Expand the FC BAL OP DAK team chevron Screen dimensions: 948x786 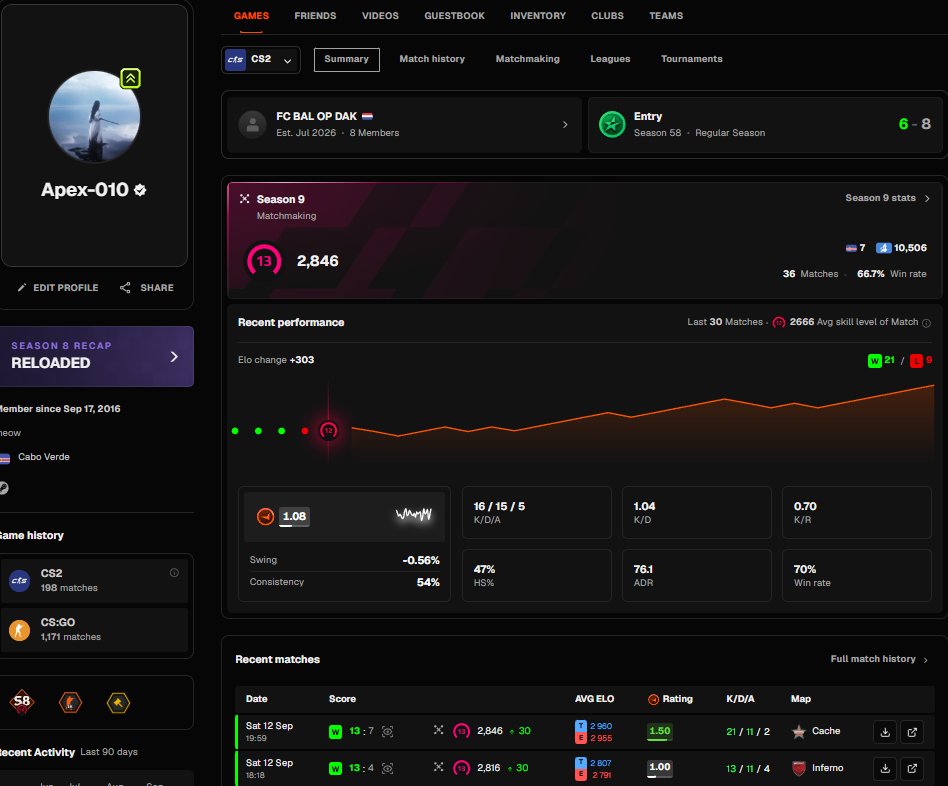[x=565, y=125]
